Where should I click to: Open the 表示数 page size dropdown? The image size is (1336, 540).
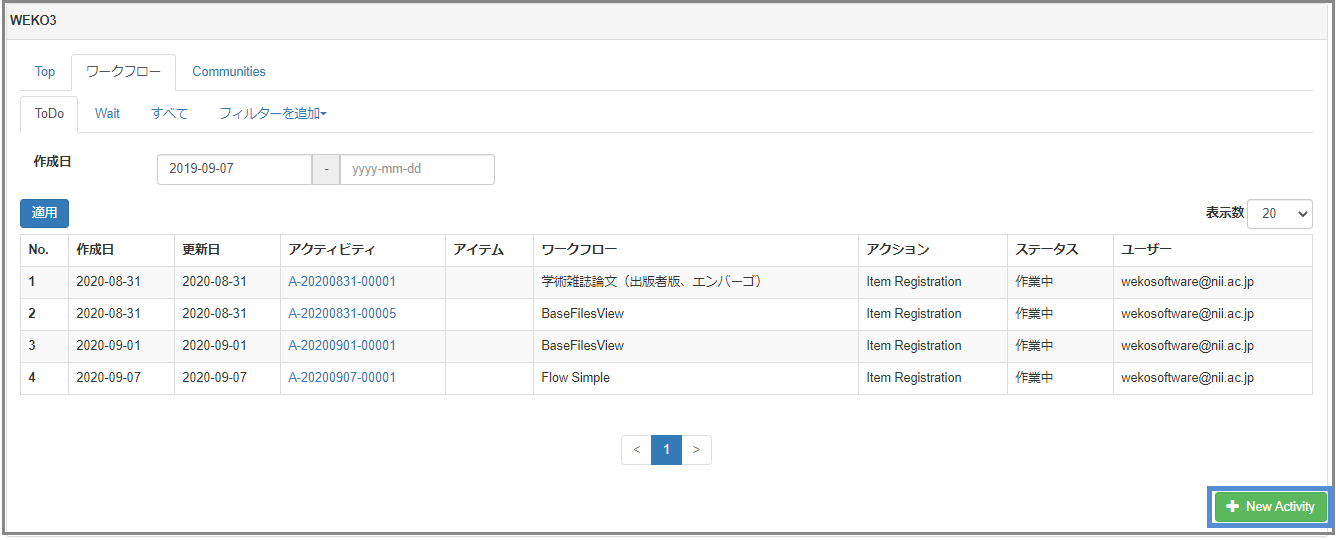1279,213
